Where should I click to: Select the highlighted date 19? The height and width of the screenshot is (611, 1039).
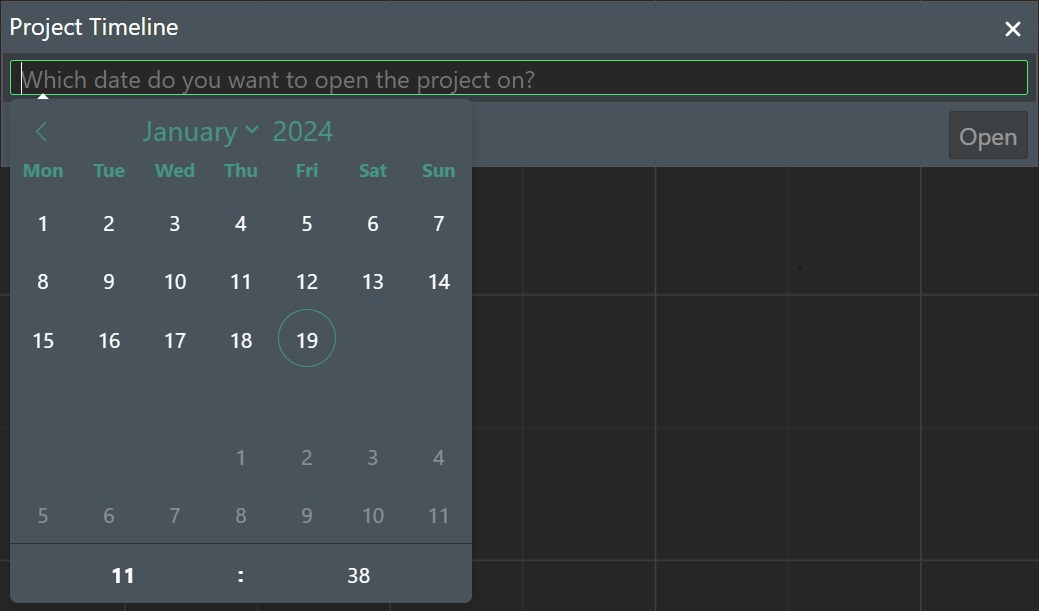[307, 339]
